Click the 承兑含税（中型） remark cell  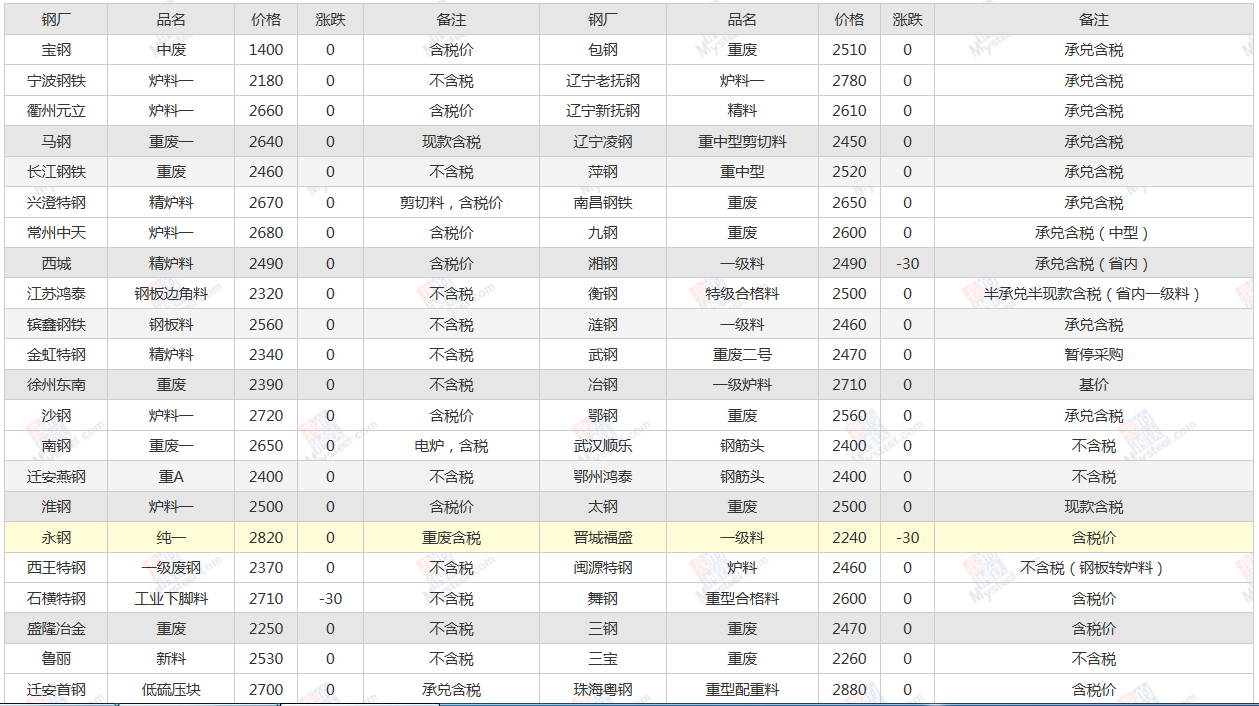pyautogui.click(x=1093, y=233)
